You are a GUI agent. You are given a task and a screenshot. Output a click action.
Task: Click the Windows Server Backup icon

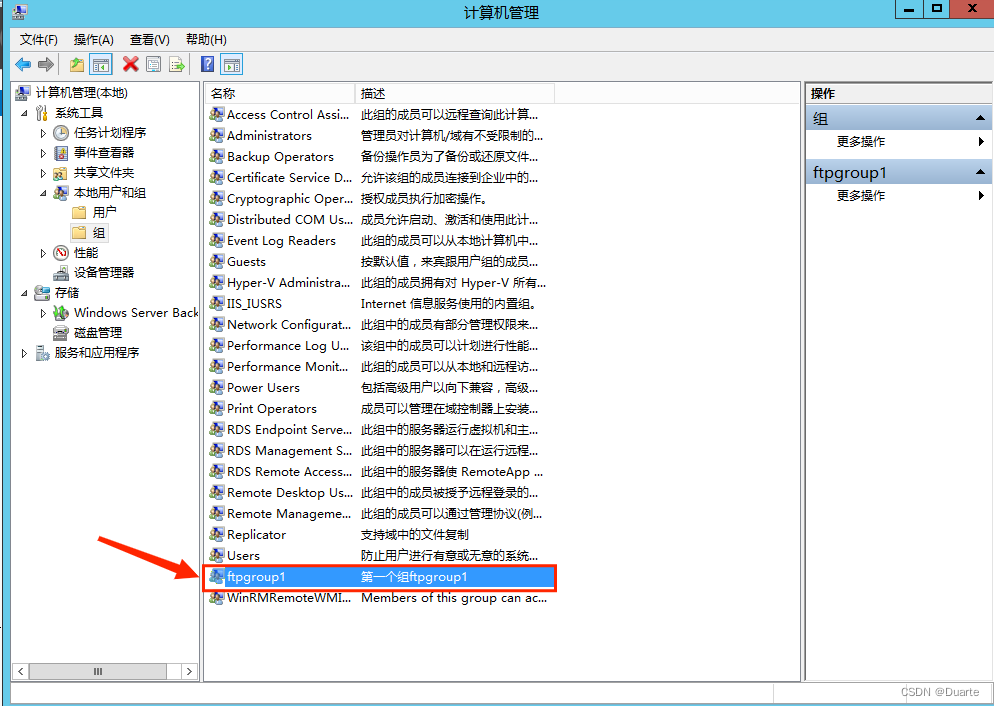(x=61, y=312)
